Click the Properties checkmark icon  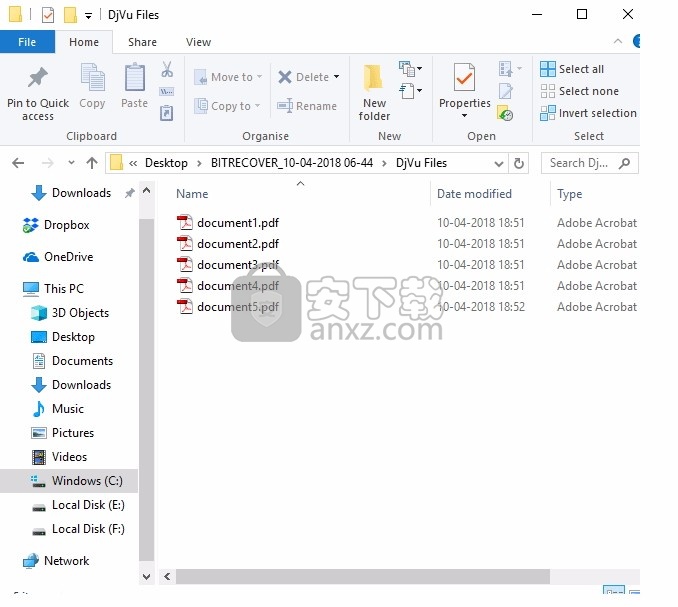pyautogui.click(x=464, y=77)
